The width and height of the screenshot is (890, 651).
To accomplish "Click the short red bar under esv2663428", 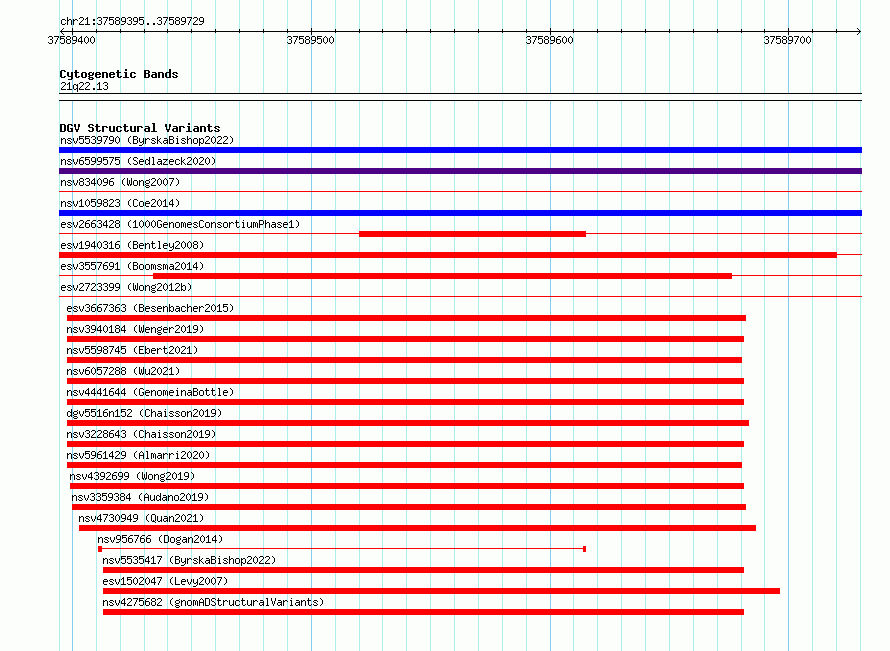I will [x=472, y=234].
